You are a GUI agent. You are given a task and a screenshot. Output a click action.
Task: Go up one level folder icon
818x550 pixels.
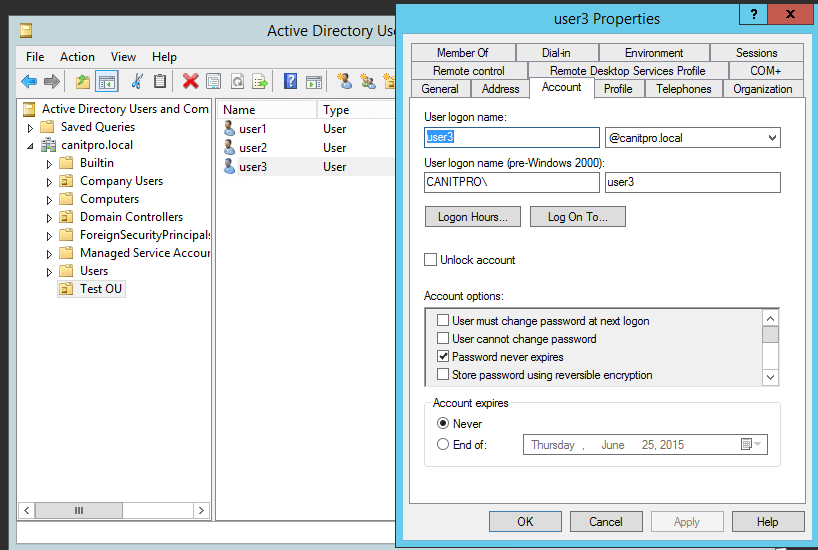coord(83,81)
